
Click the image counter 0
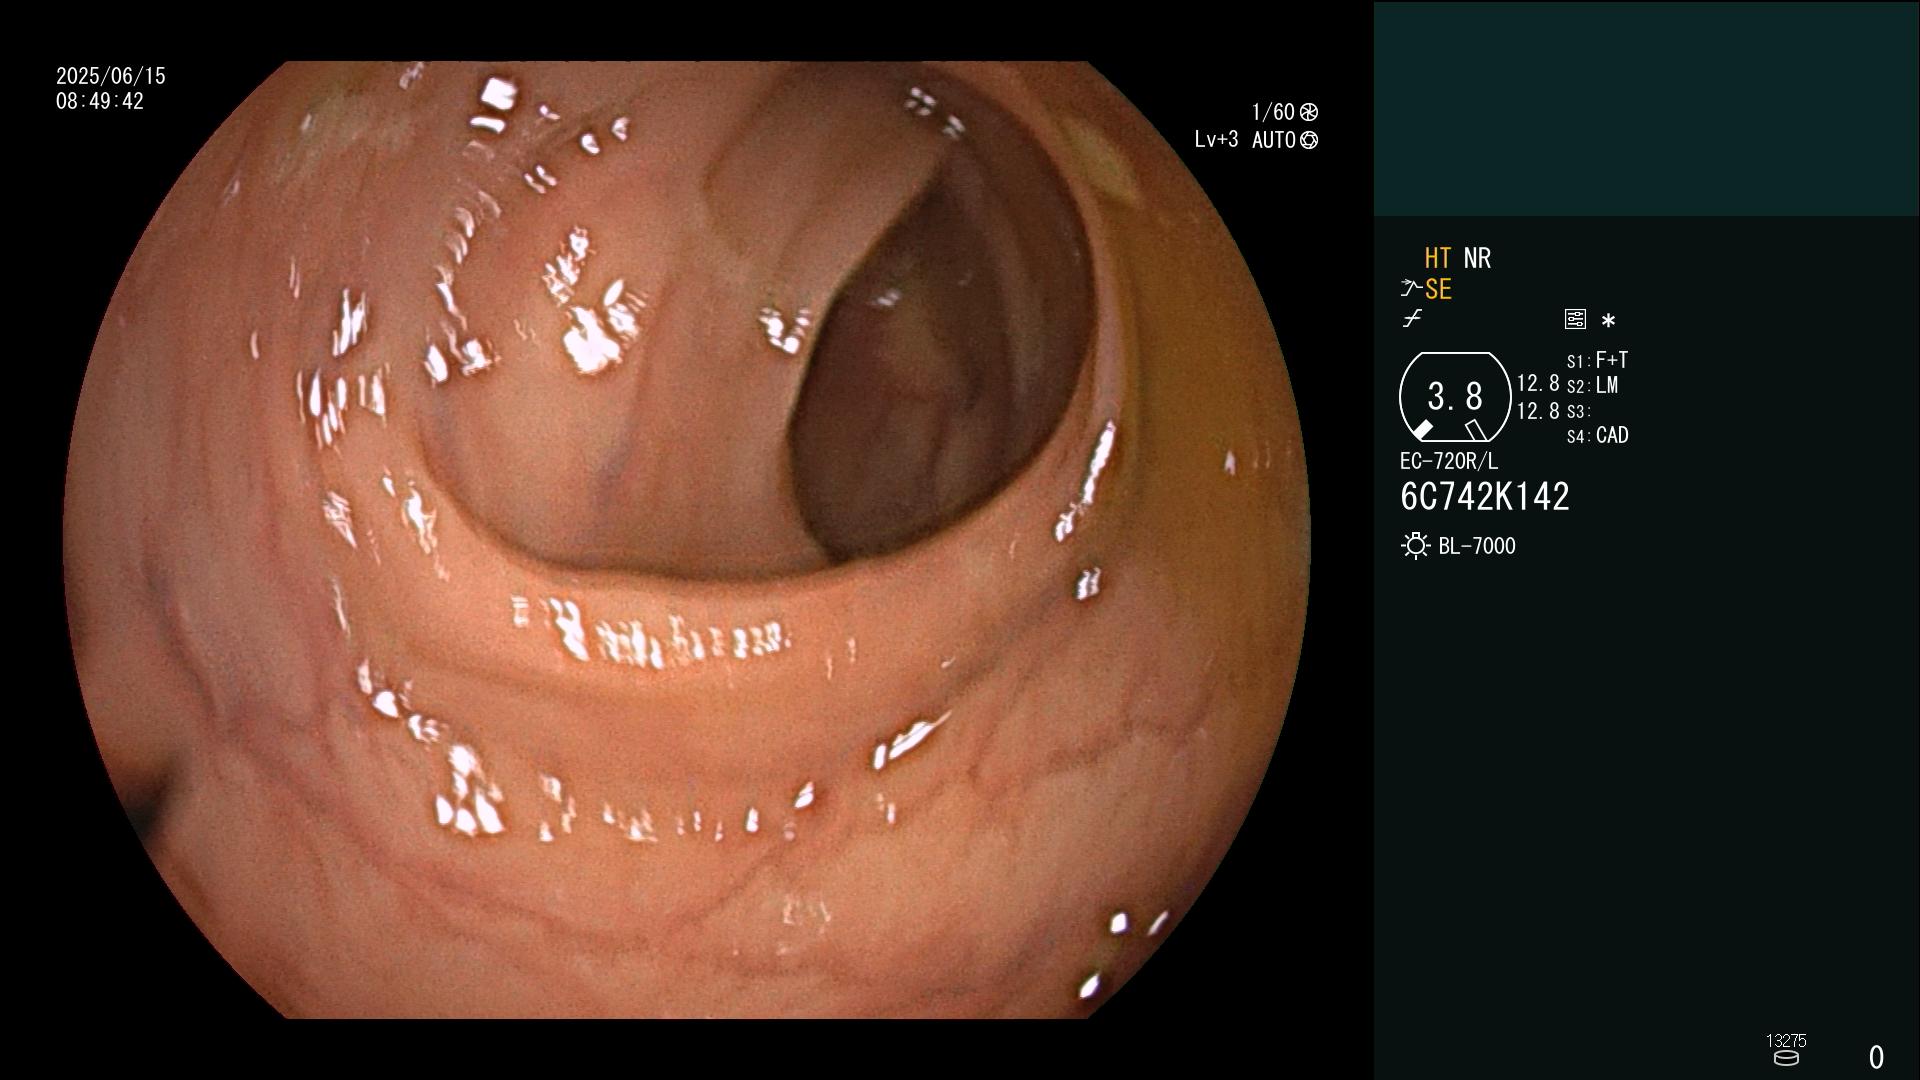click(x=1877, y=1057)
